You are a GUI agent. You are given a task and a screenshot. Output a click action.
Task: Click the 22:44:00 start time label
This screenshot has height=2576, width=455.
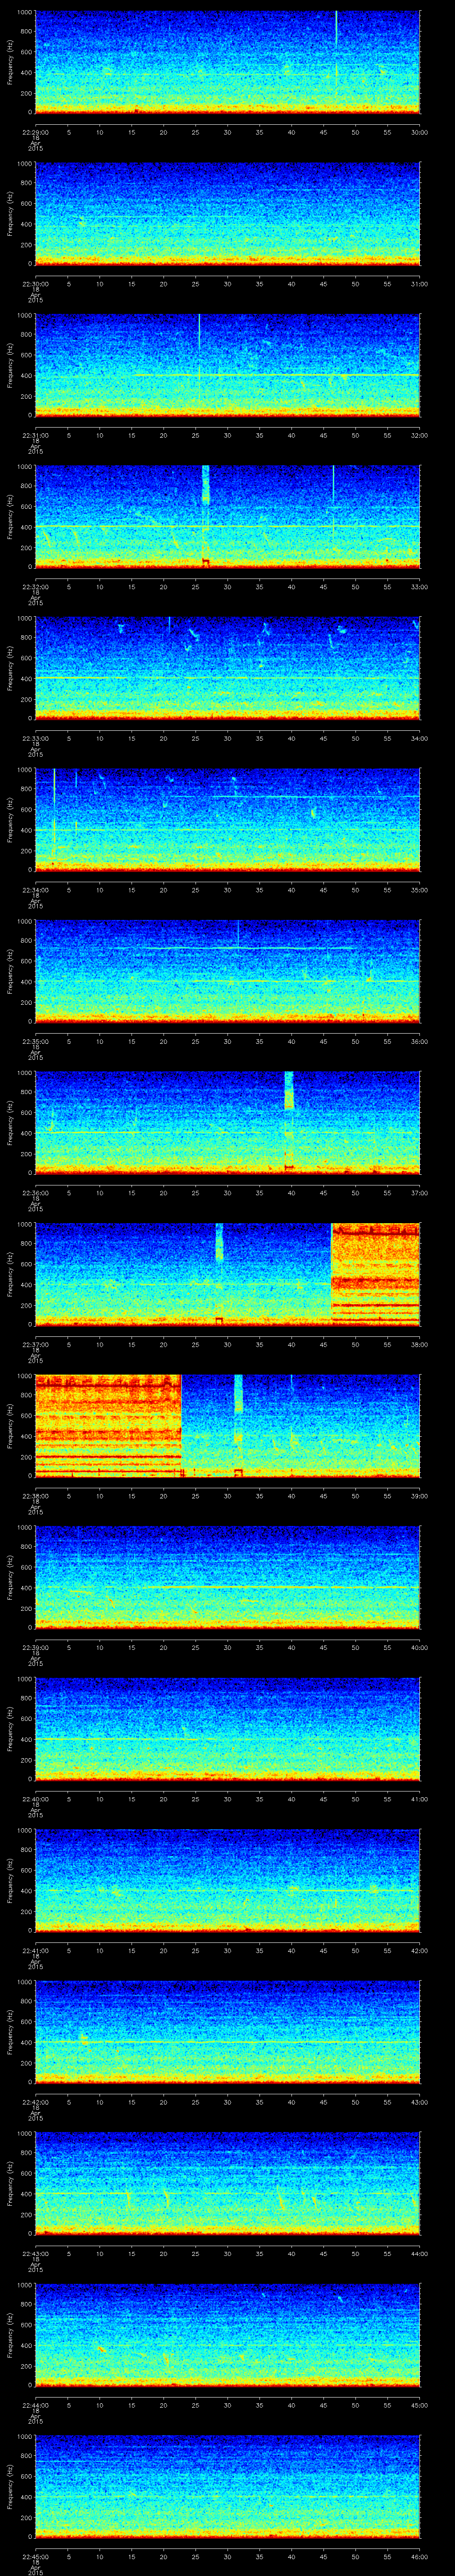pyautogui.click(x=35, y=2405)
